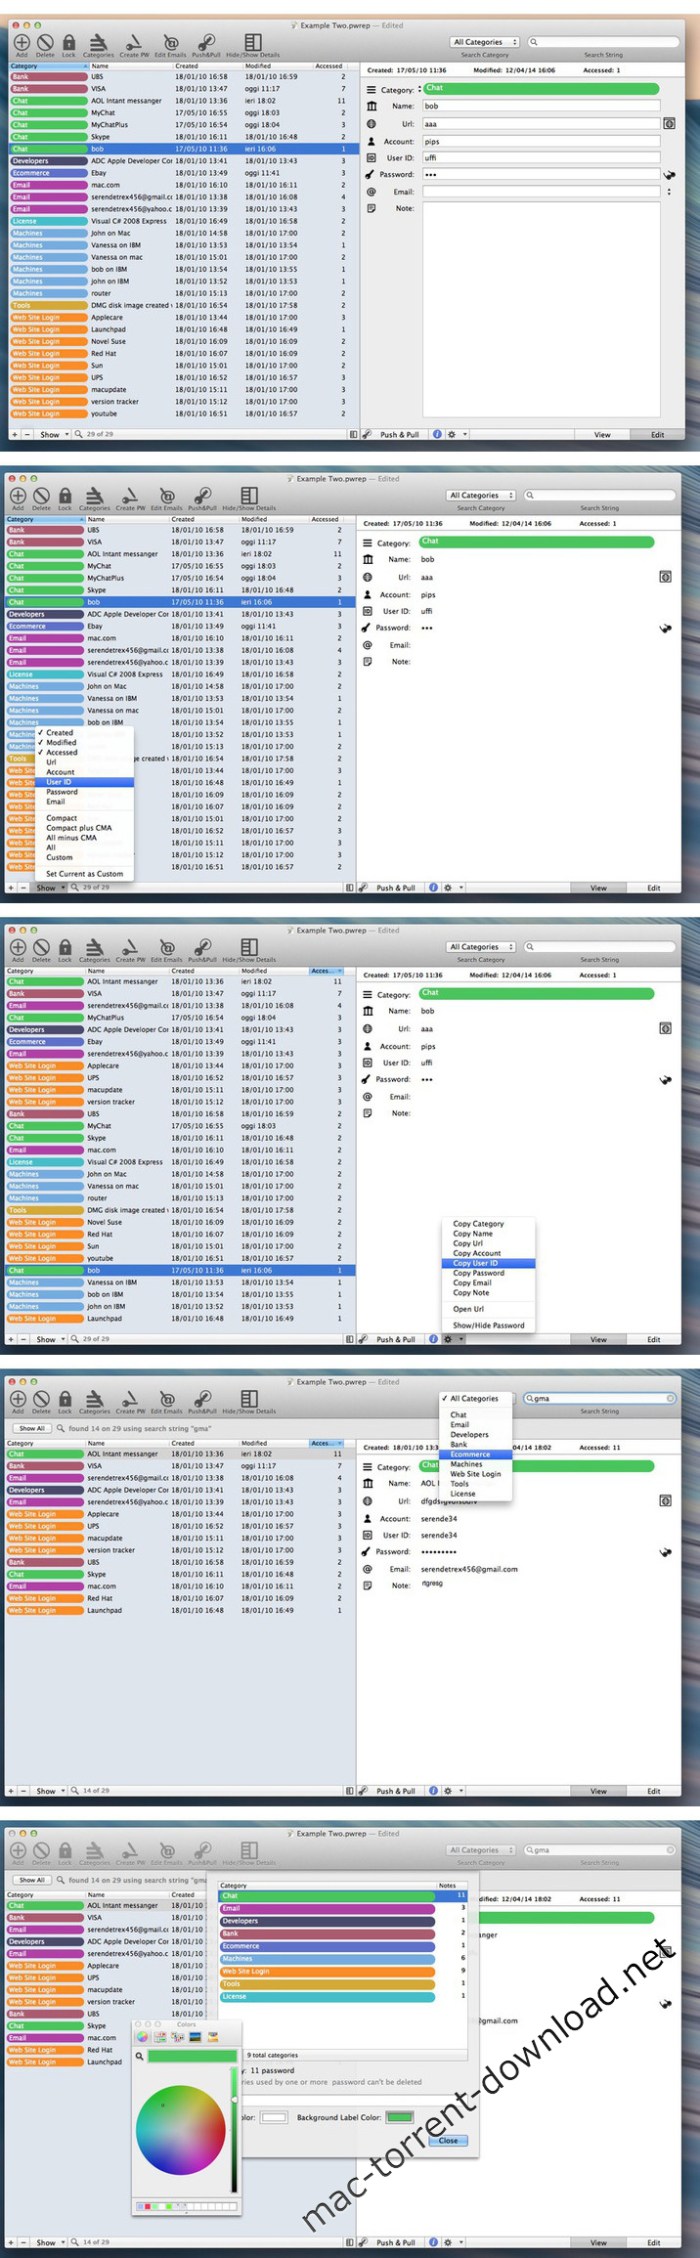The width and height of the screenshot is (700, 2258).
Task: Select crayons tab in Colors picker
Action: (x=212, y=2037)
